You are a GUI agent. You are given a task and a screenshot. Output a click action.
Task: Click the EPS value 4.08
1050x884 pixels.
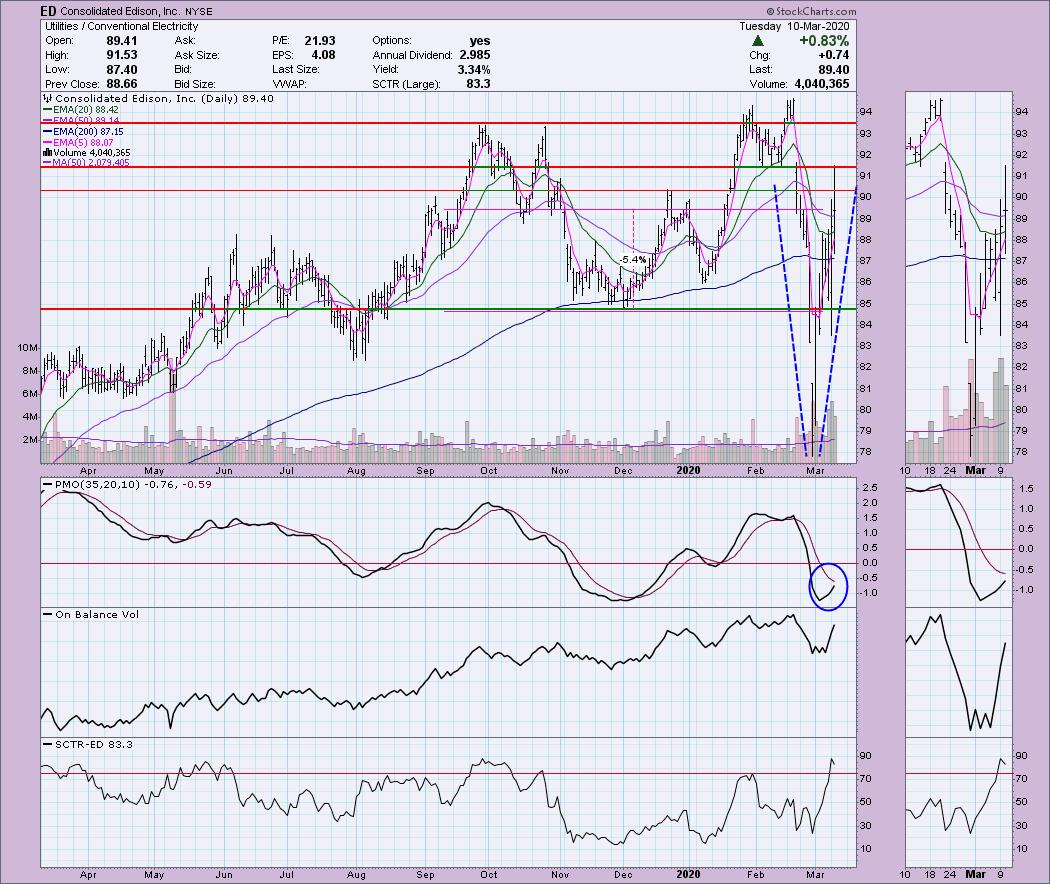(323, 55)
